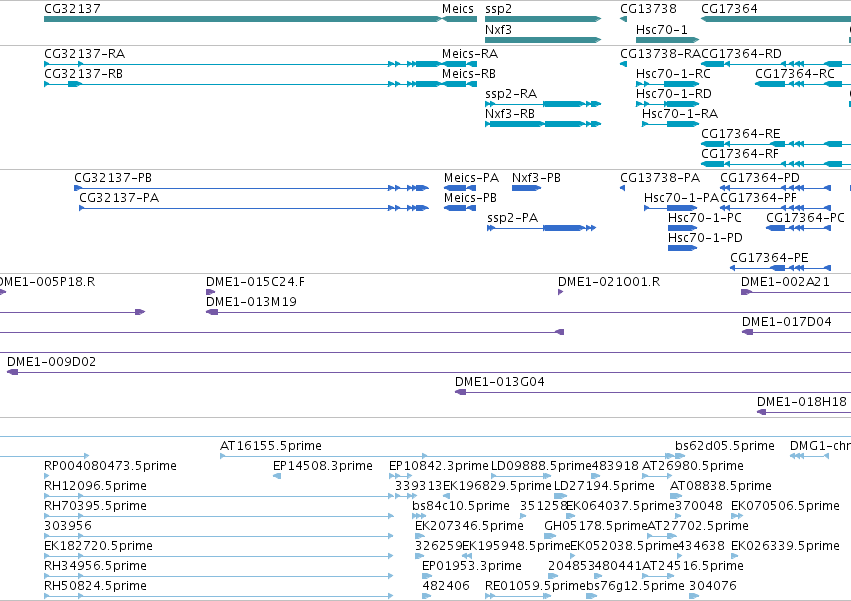Screen dimensions: 851x601
Task: Select the CG32137 gene feature label
Action: 72,9
